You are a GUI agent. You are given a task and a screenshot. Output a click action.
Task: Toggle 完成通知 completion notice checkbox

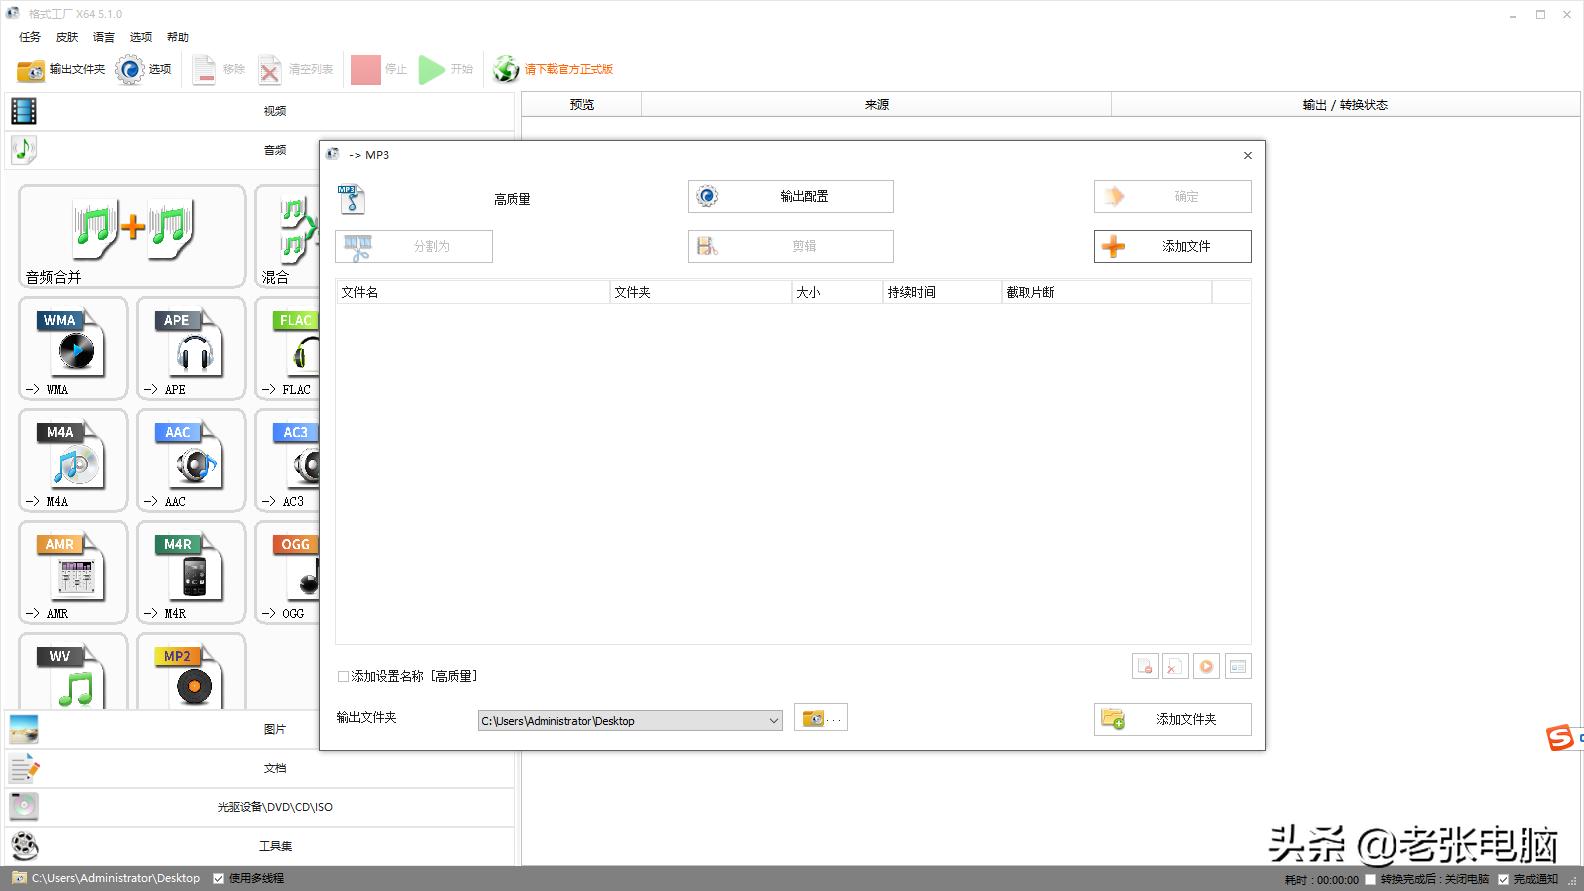click(1503, 880)
